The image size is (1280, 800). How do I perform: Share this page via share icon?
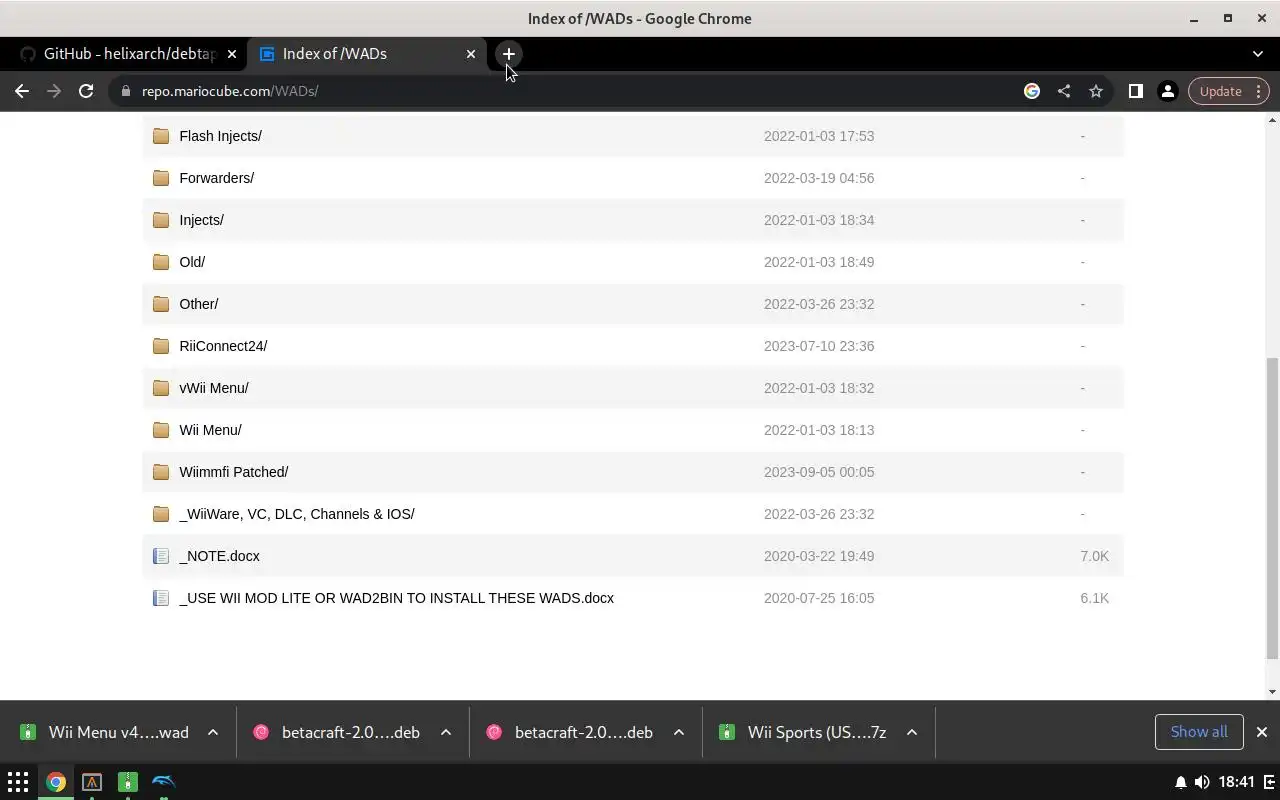pyautogui.click(x=1064, y=91)
